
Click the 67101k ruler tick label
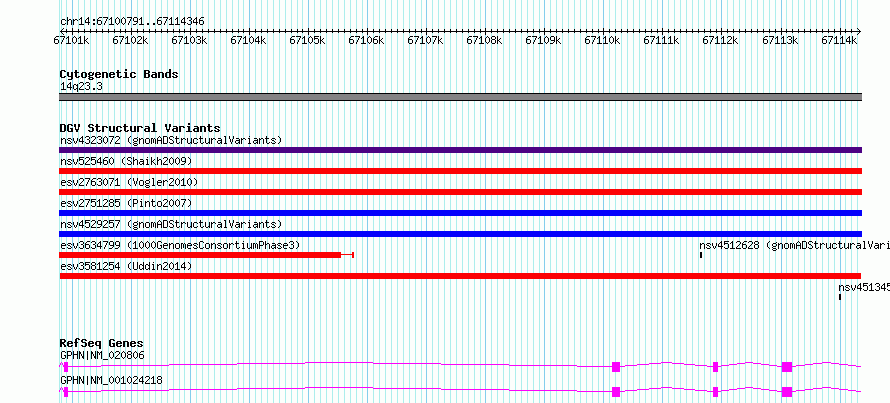[x=72, y=40]
